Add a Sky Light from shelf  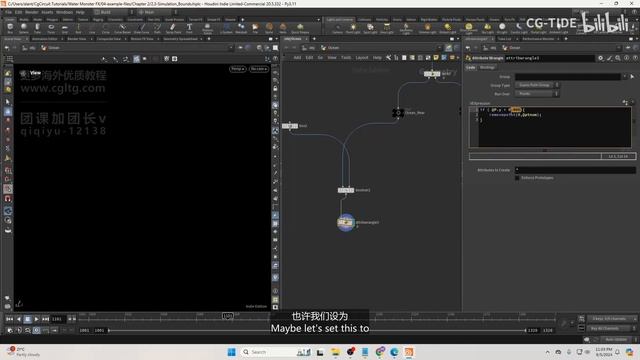(x=487, y=28)
